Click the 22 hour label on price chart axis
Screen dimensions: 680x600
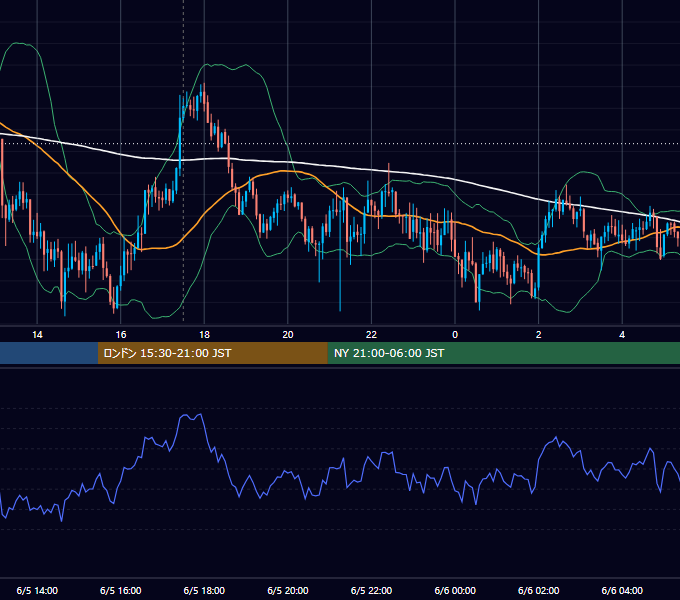(x=371, y=335)
